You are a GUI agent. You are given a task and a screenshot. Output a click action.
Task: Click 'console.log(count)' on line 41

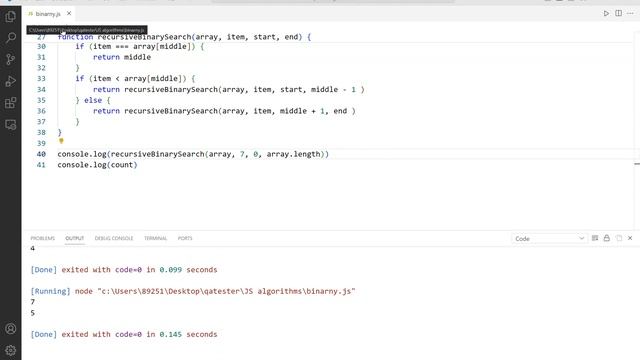(97, 165)
